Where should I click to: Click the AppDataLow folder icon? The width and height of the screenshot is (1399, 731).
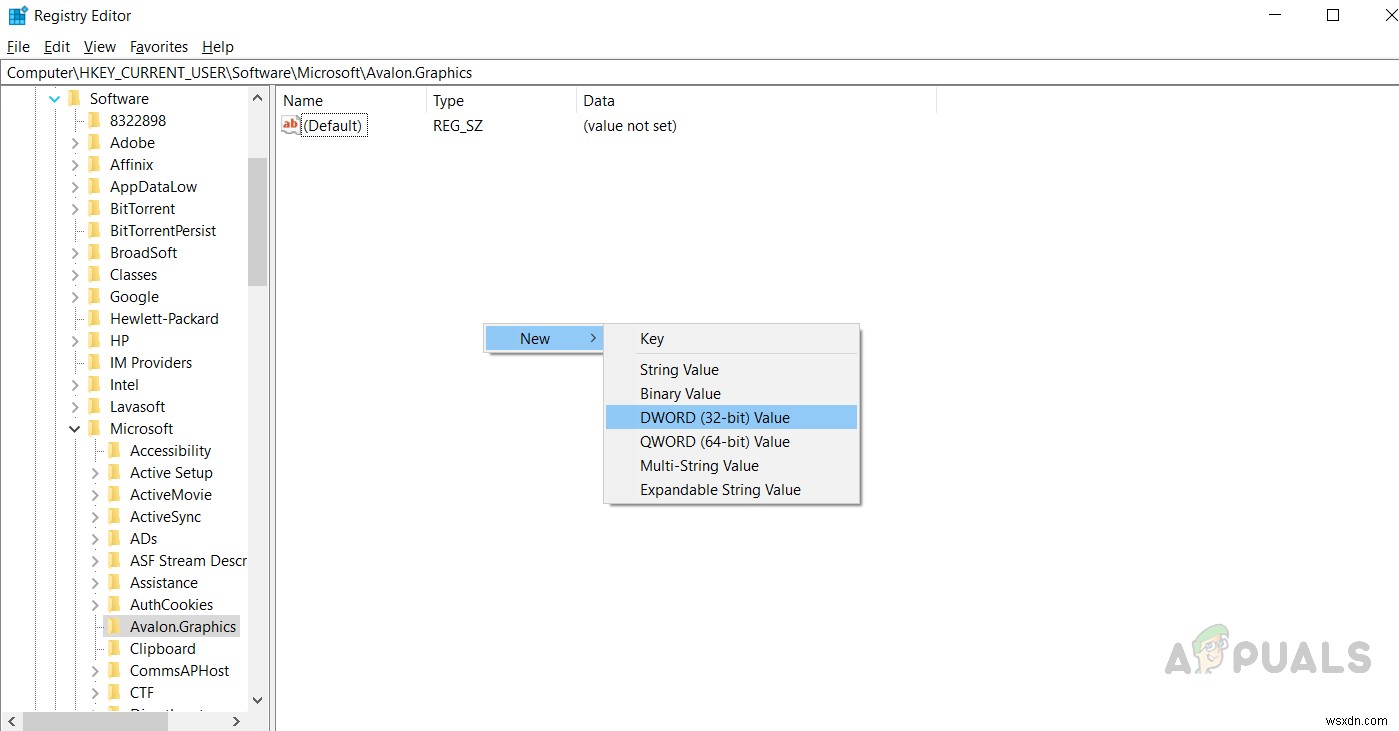[x=94, y=186]
